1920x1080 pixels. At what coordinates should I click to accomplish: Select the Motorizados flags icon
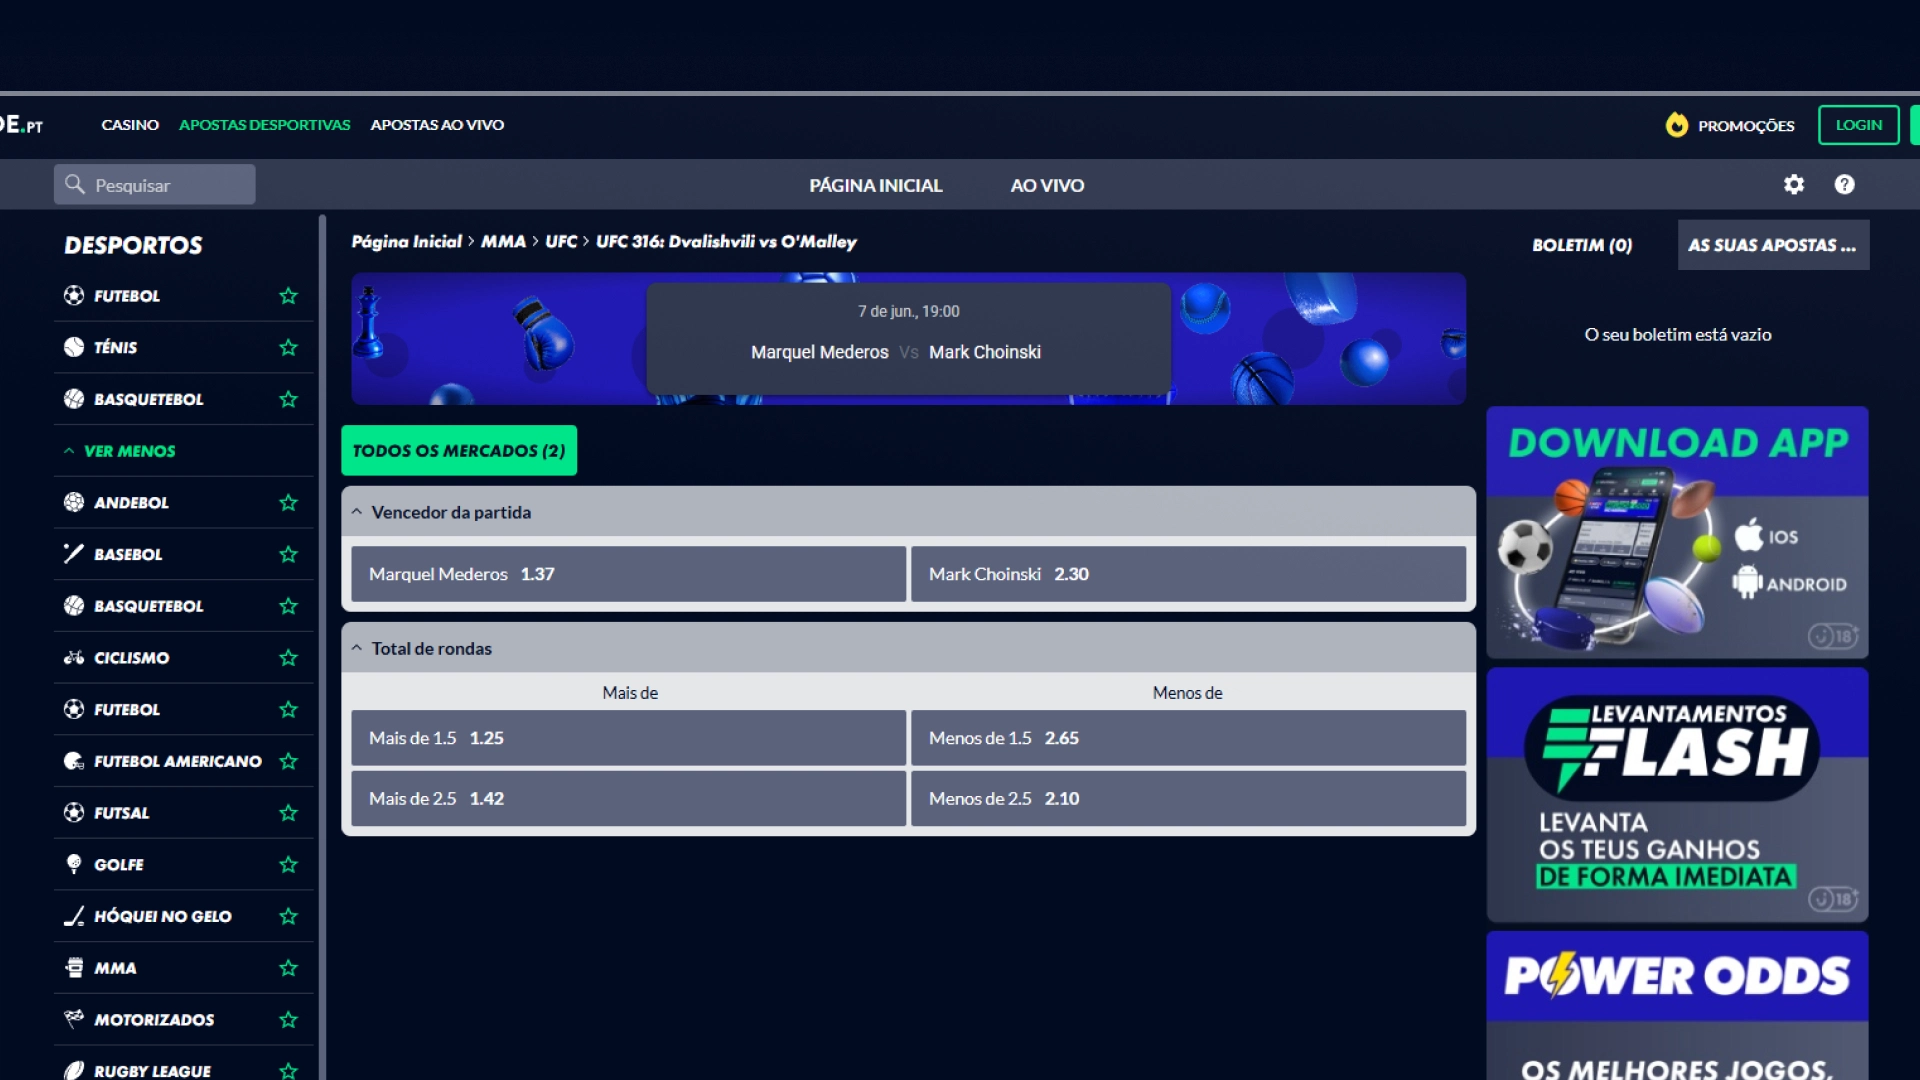pyautogui.click(x=74, y=1019)
